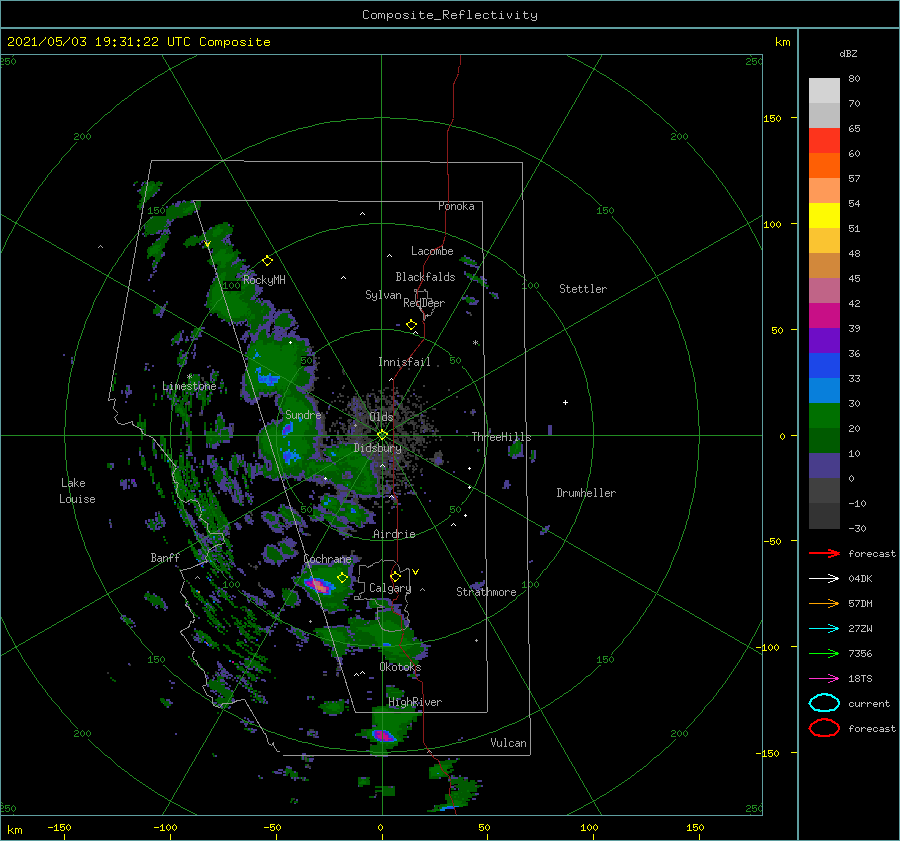Click the dBZ legend heading
Image resolution: width=900 pixels, height=841 pixels.
click(x=848, y=53)
